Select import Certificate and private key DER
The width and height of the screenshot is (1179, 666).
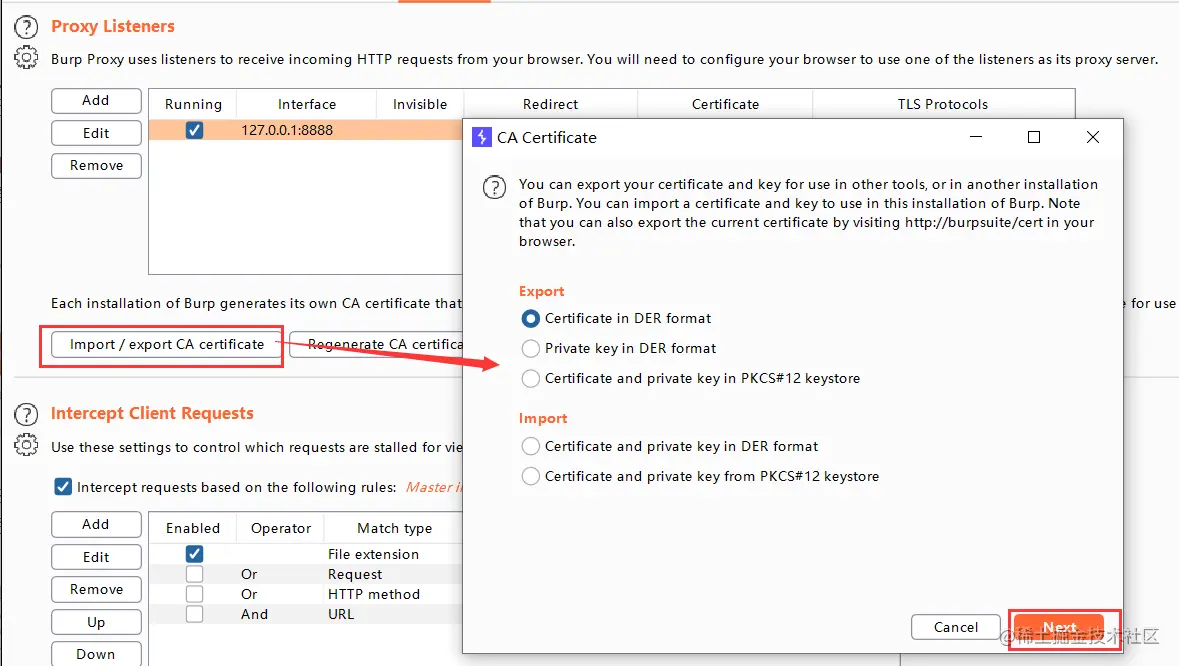[531, 447]
